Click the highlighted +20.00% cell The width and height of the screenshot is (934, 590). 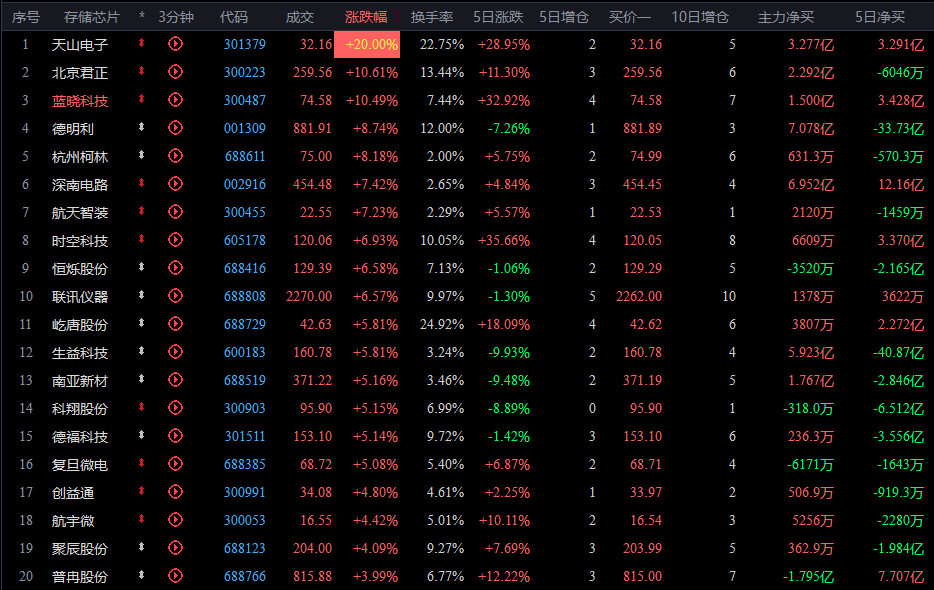[x=367, y=45]
